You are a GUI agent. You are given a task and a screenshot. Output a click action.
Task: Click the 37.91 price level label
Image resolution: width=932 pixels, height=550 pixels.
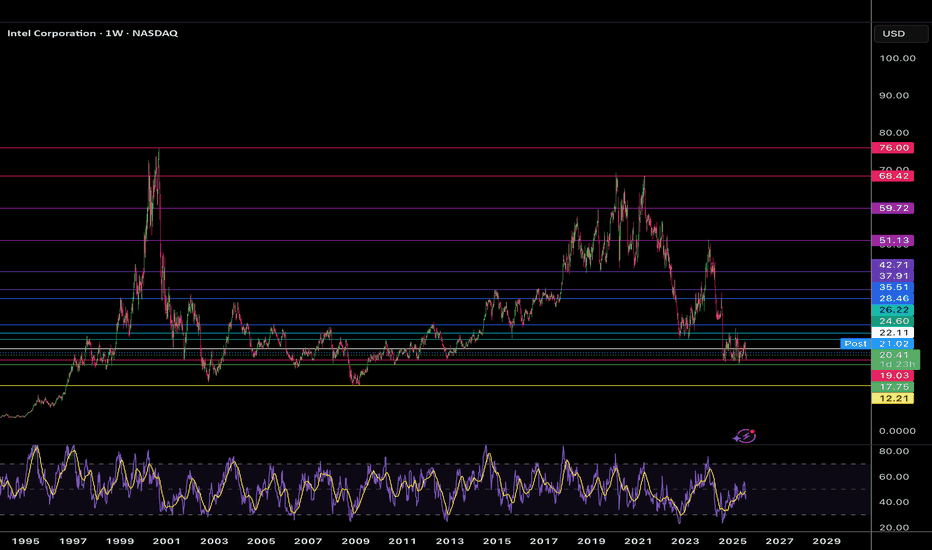coord(892,276)
